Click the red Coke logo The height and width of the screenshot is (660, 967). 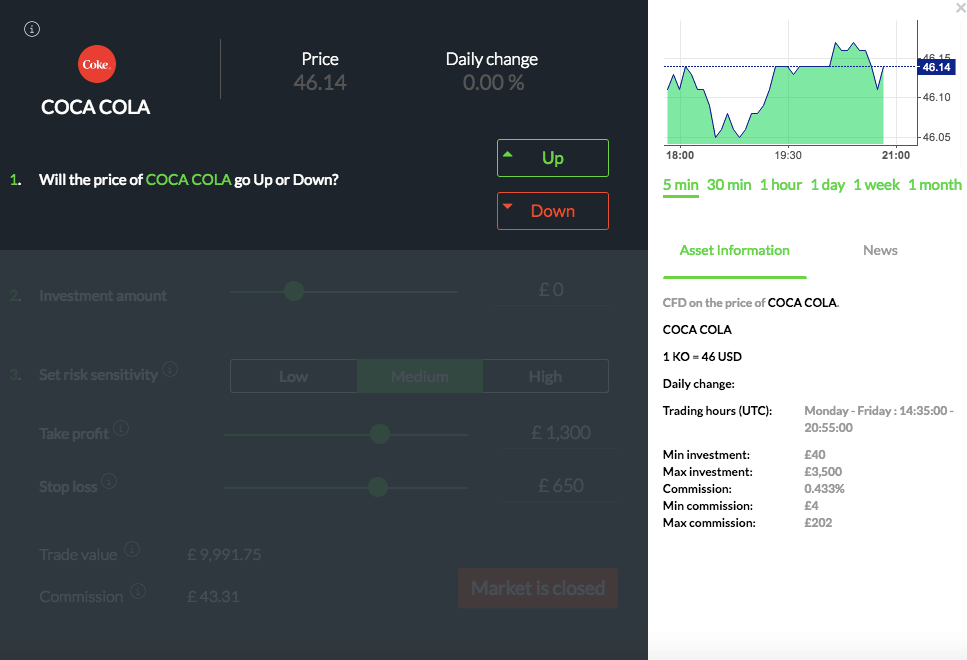click(97, 64)
